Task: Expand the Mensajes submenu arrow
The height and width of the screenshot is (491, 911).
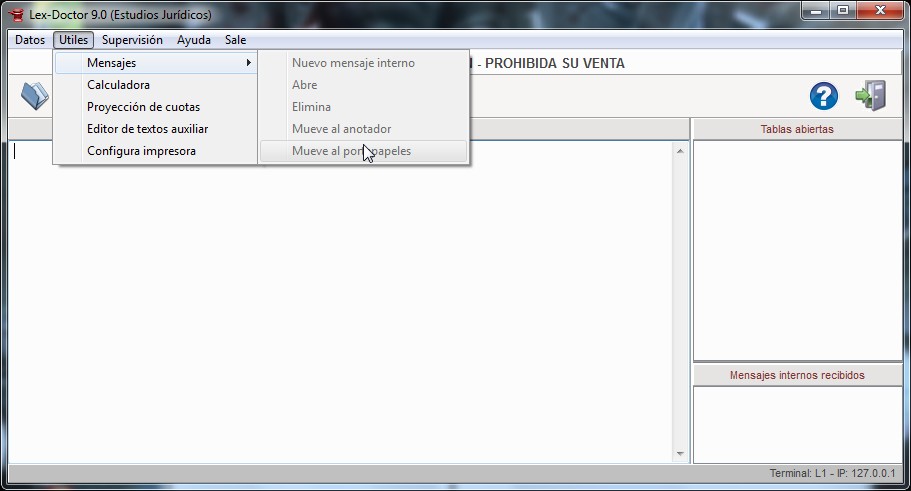Action: pos(249,63)
